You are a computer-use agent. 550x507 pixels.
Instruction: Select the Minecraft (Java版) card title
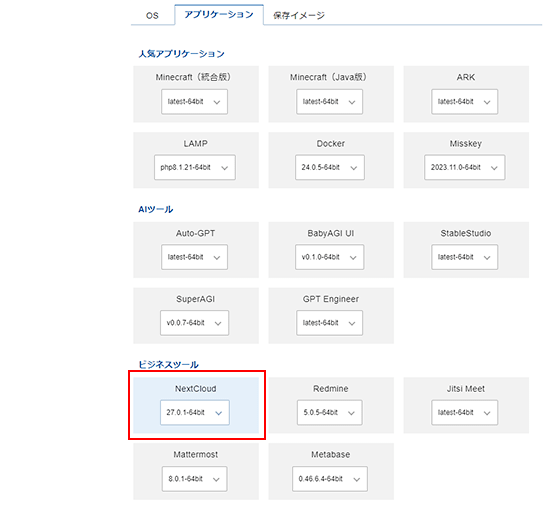click(328, 77)
